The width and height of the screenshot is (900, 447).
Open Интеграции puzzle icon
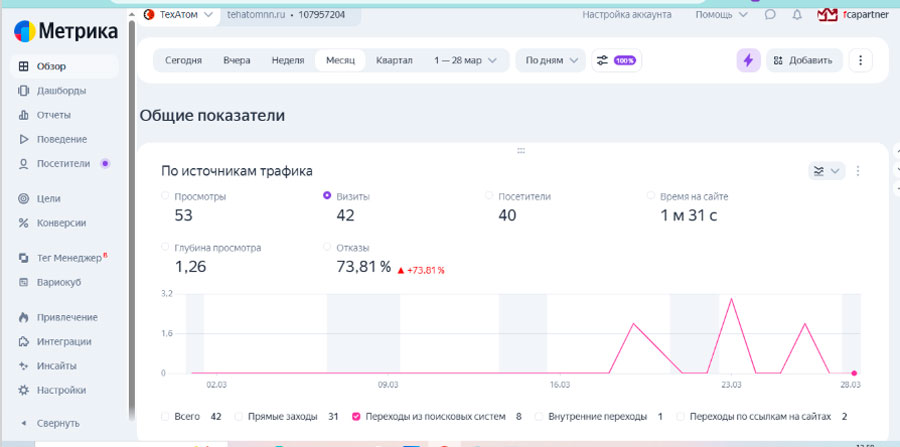(x=24, y=341)
